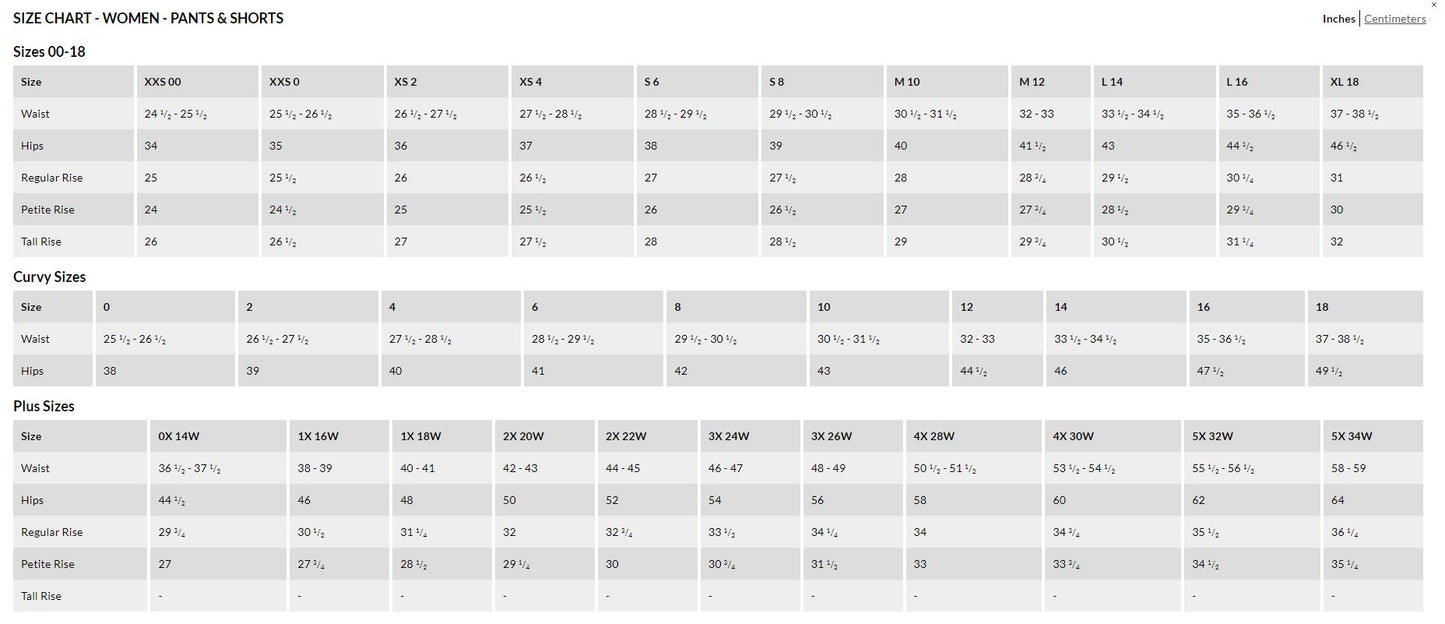Image resolution: width=1445 pixels, height=624 pixels.
Task: Select the 3X 24W plus size header
Action: coord(729,436)
